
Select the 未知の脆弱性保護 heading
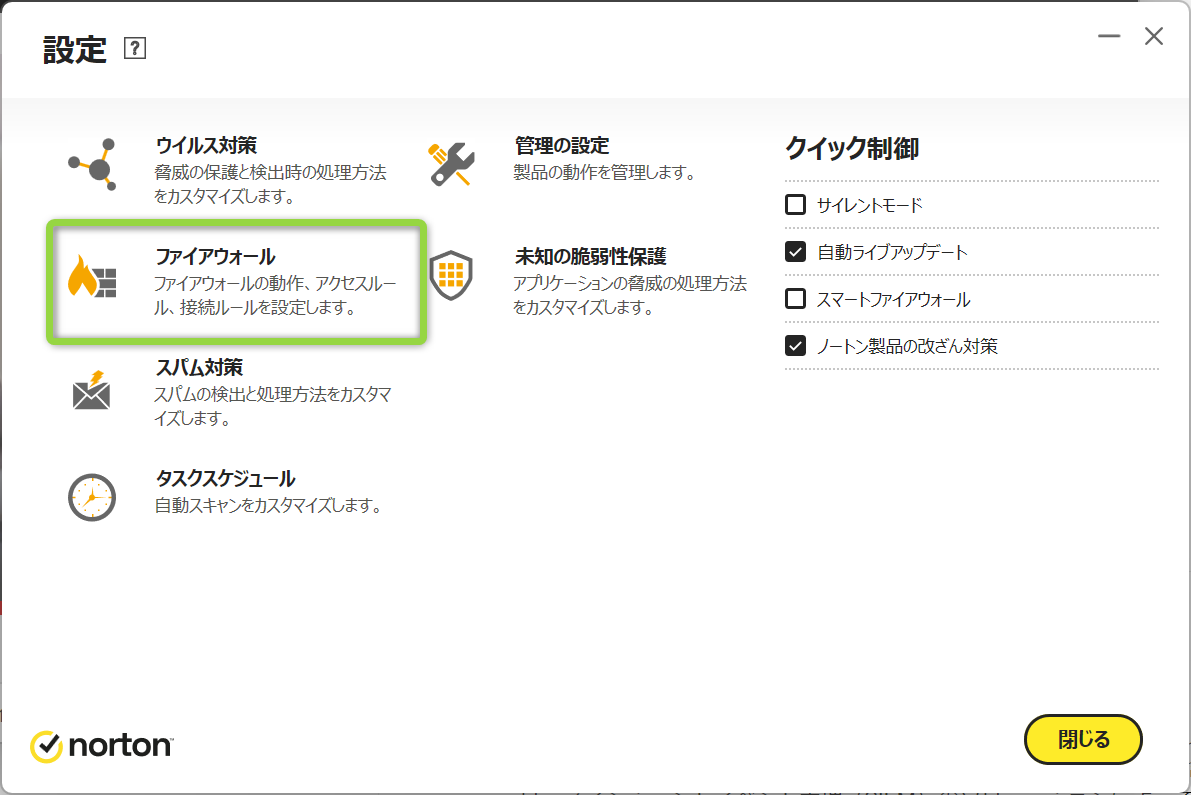click(590, 257)
